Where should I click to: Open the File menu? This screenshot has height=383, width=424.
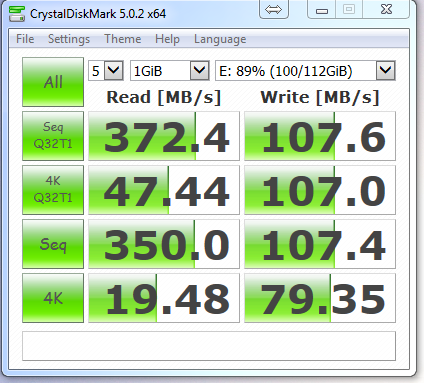(x=25, y=39)
